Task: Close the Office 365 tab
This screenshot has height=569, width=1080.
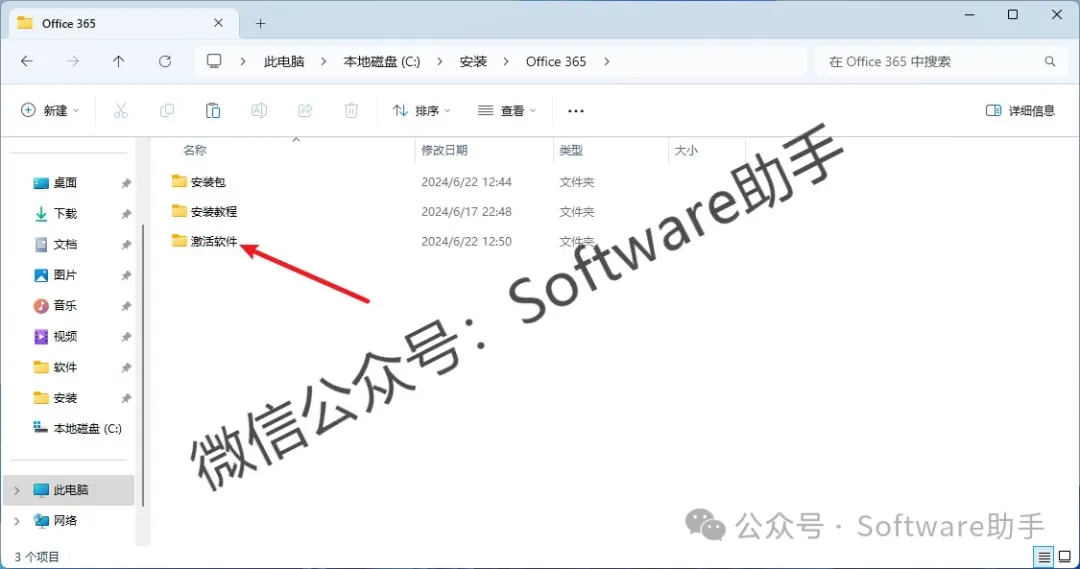Action: click(x=218, y=23)
